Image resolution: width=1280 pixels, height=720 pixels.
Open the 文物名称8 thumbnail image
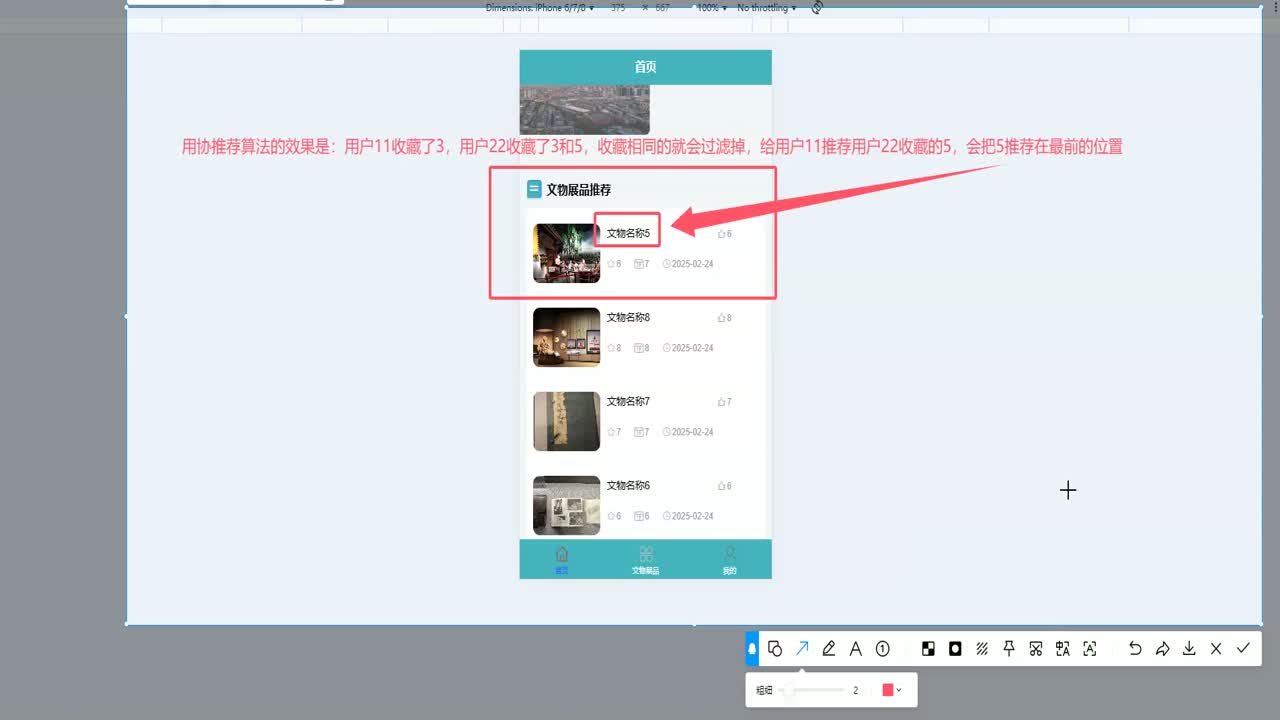pos(566,337)
